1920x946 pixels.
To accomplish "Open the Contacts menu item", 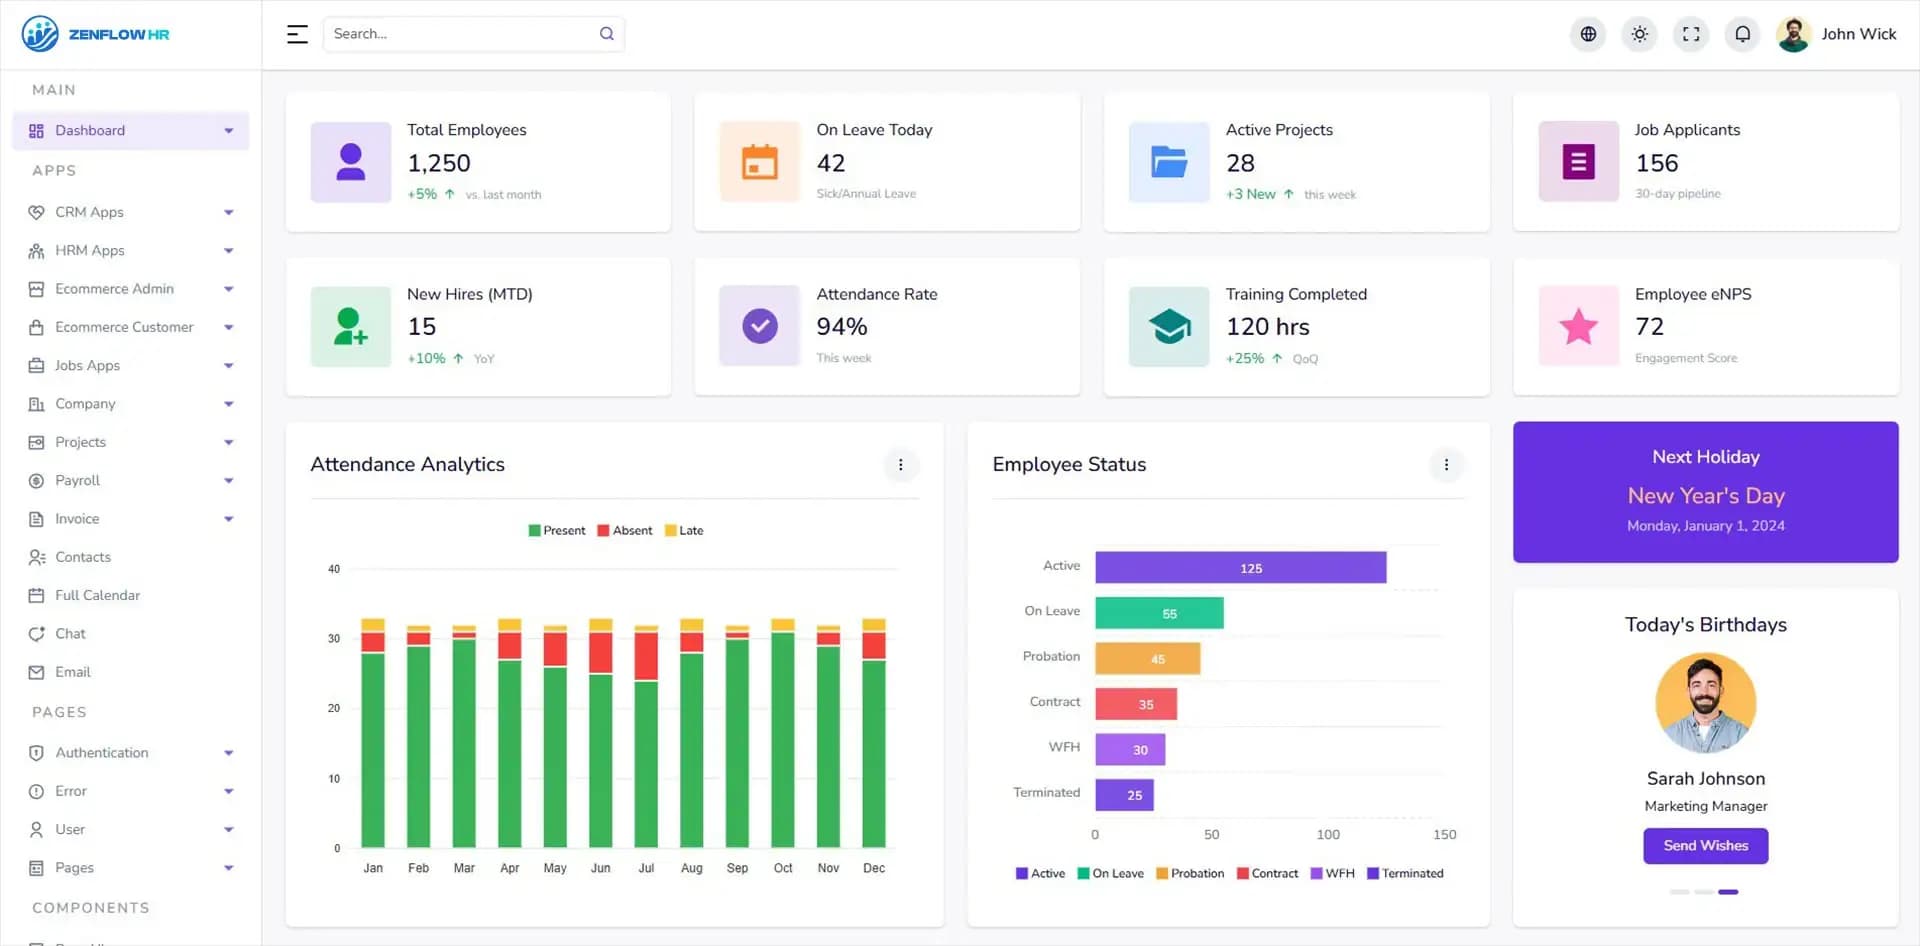I will (x=130, y=557).
